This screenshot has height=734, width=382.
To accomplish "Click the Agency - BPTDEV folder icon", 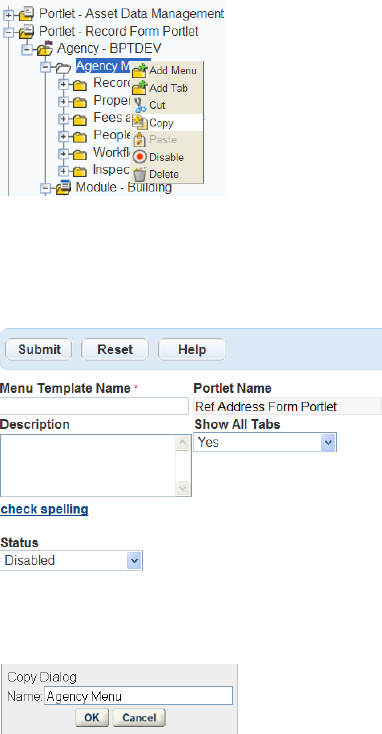I will (44, 48).
